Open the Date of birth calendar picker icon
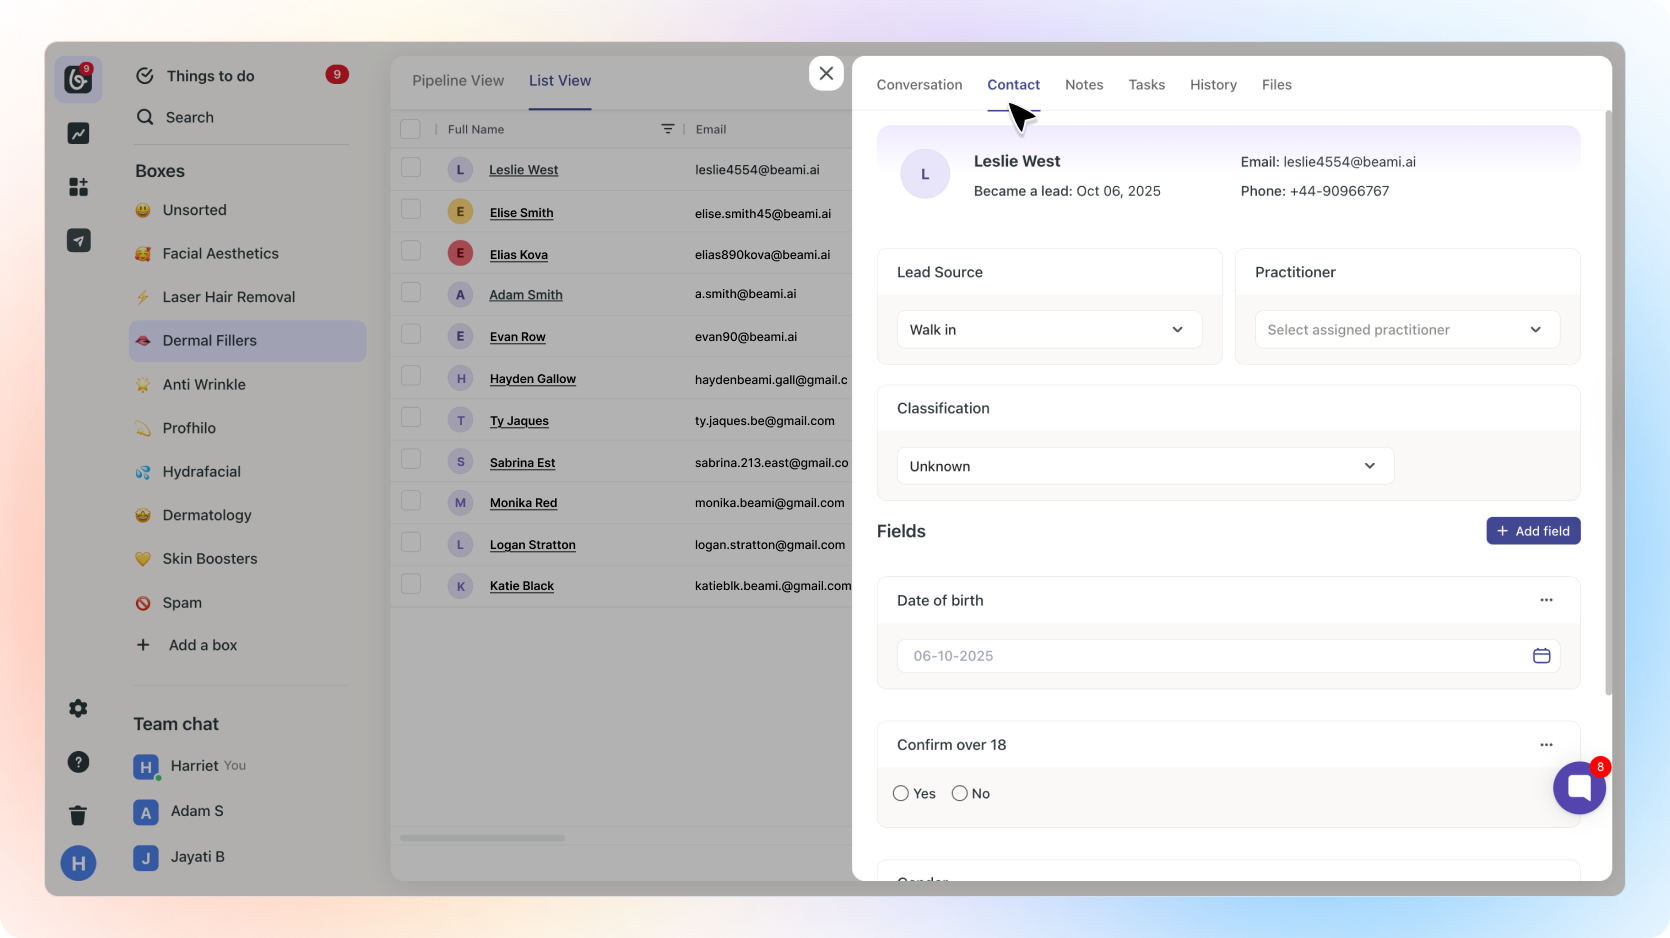Screen dimensions: 1670x938 pos(1541,656)
